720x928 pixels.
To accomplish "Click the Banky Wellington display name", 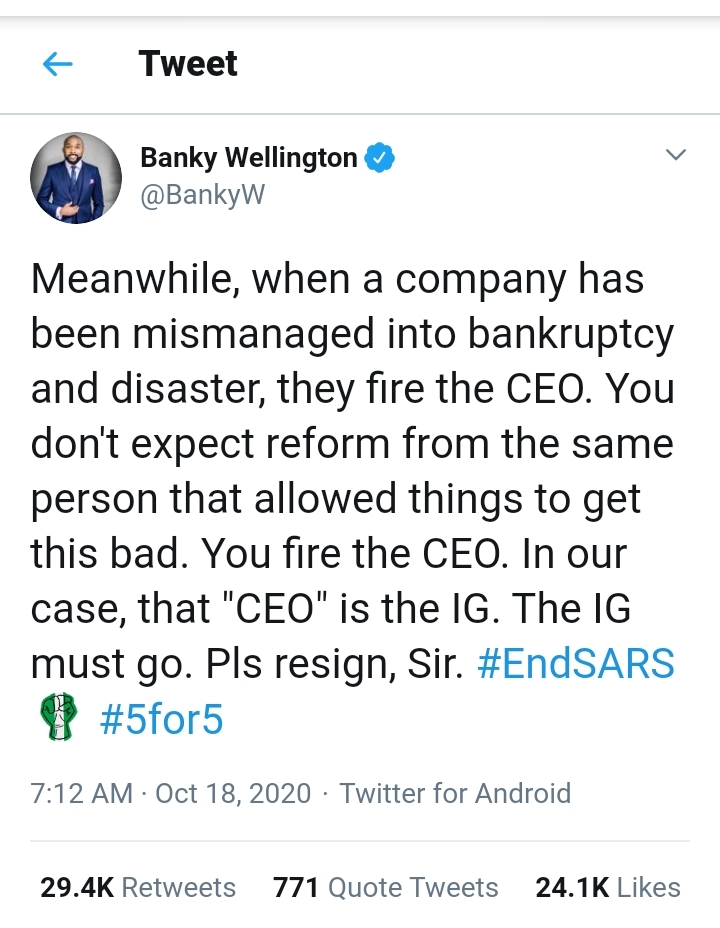I will [248, 158].
